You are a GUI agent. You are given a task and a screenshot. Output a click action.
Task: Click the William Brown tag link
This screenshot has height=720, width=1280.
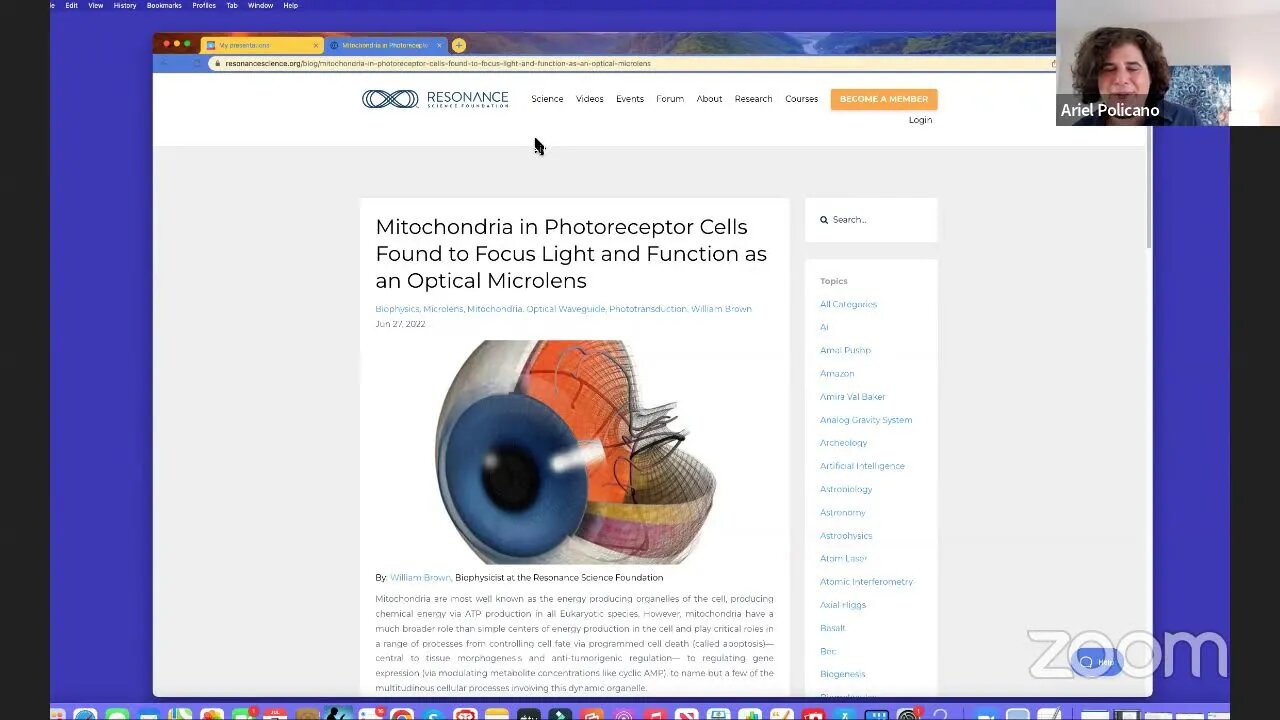[x=721, y=309]
